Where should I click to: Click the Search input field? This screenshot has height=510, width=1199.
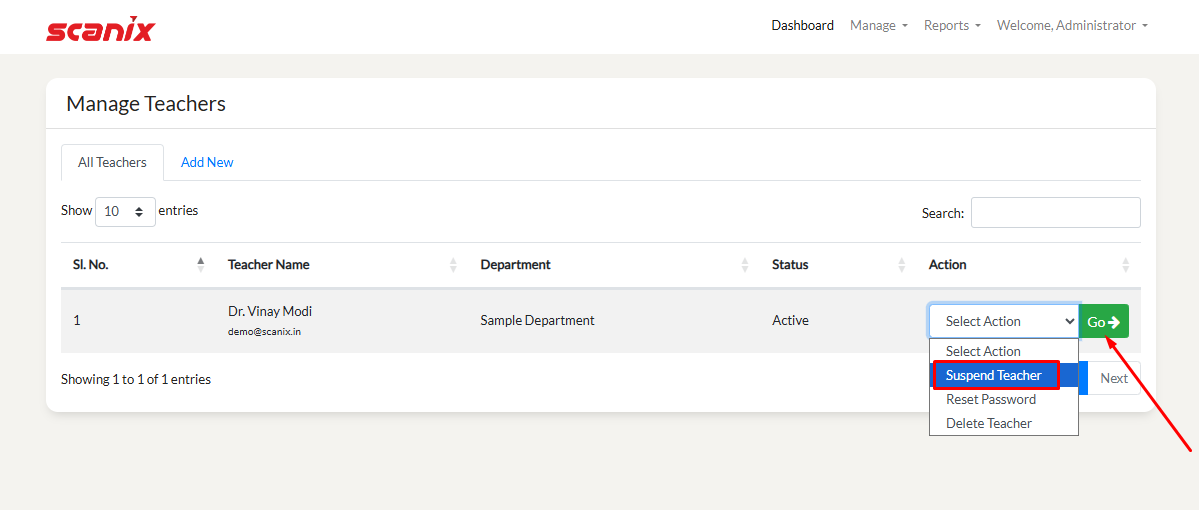[x=1055, y=213]
